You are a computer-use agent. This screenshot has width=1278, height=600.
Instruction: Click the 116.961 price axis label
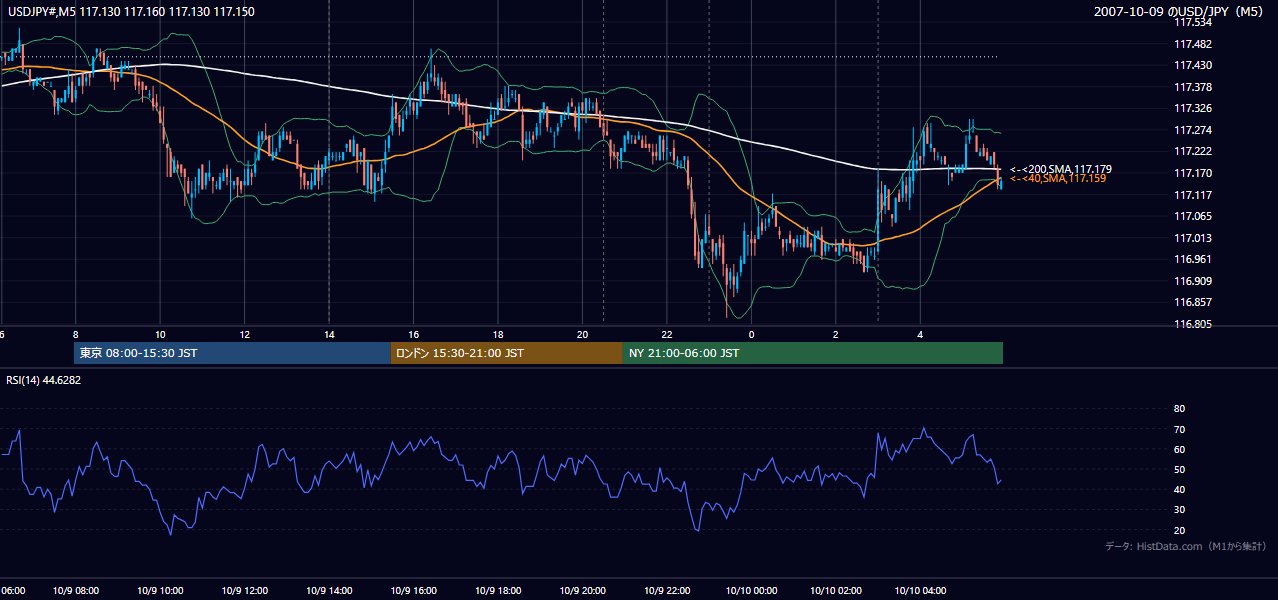[x=1192, y=259]
